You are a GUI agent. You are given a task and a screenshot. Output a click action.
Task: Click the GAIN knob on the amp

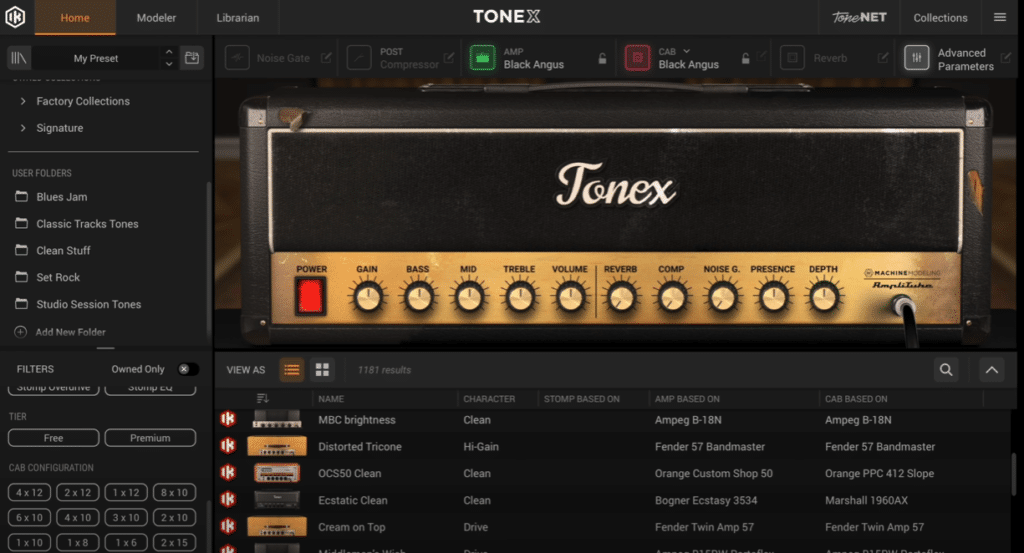tap(367, 296)
